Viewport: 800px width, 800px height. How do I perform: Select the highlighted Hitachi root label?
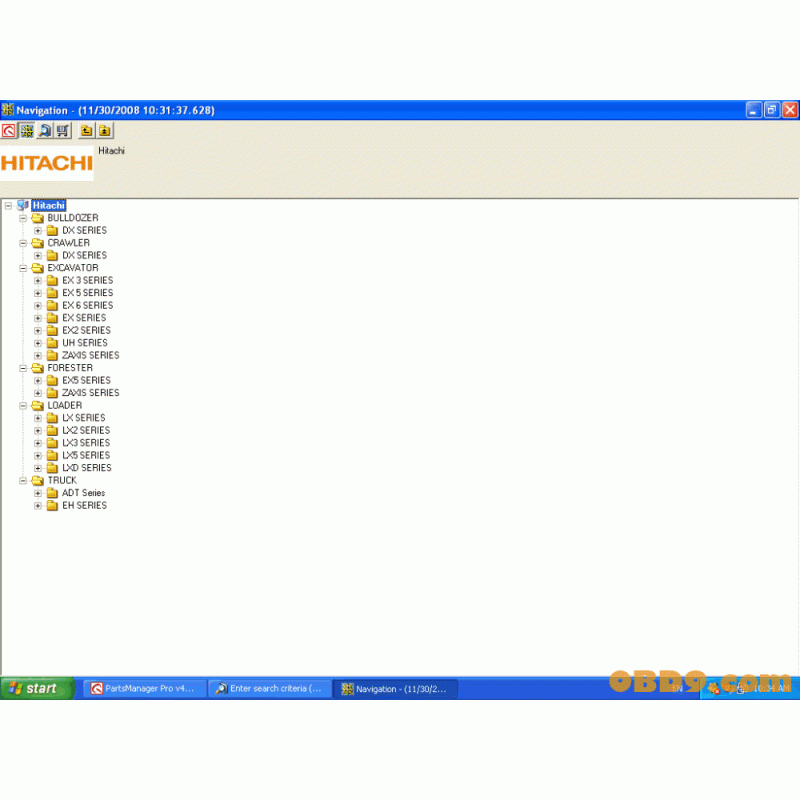(x=48, y=206)
